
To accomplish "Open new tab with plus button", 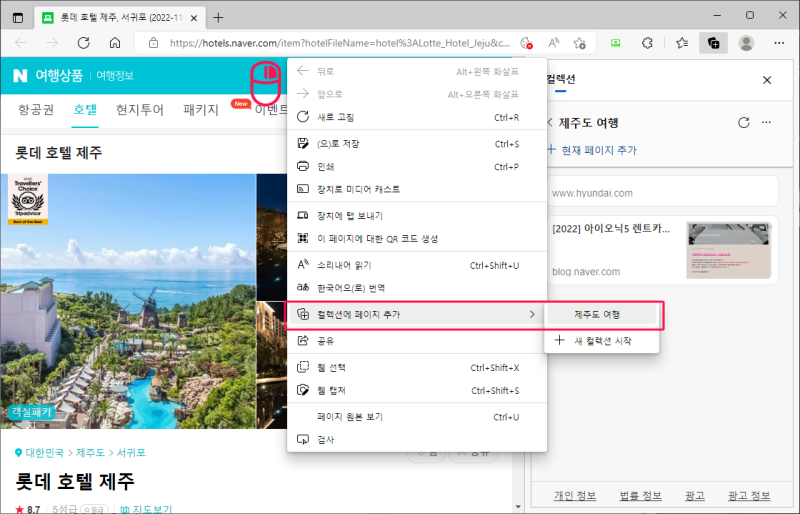I will coord(218,18).
